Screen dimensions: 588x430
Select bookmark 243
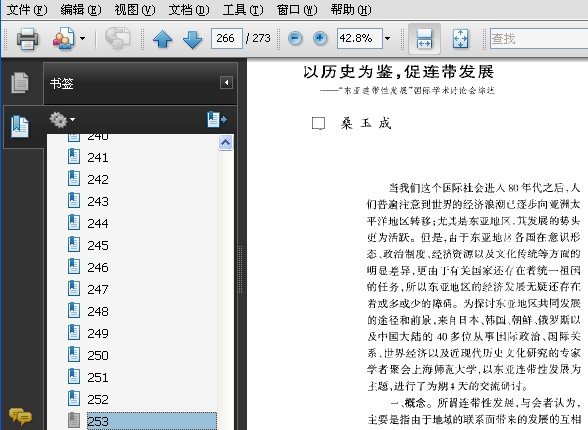tap(98, 201)
